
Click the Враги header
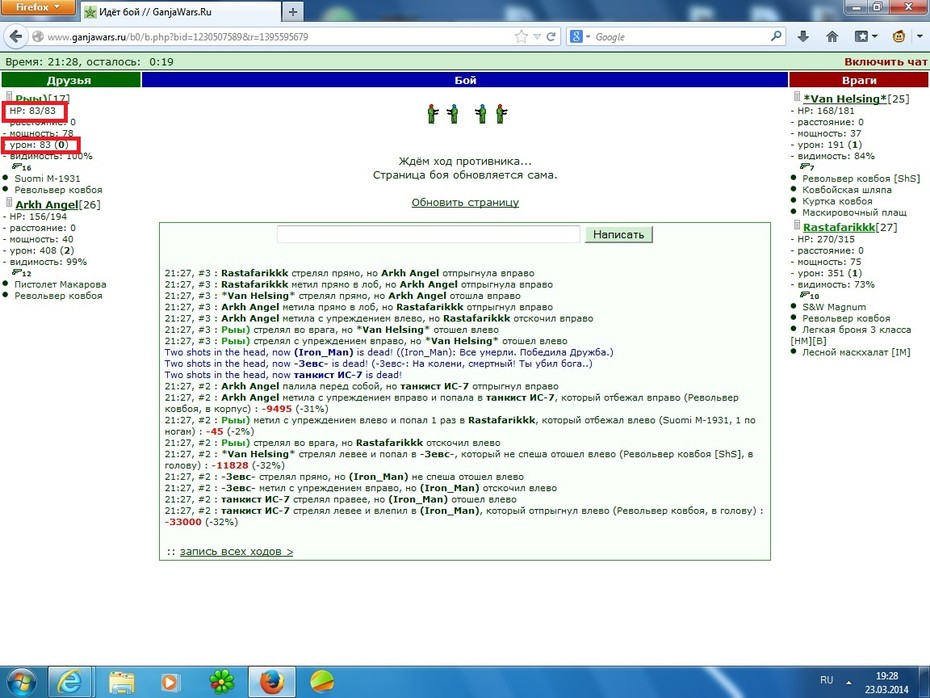pyautogui.click(x=859, y=80)
